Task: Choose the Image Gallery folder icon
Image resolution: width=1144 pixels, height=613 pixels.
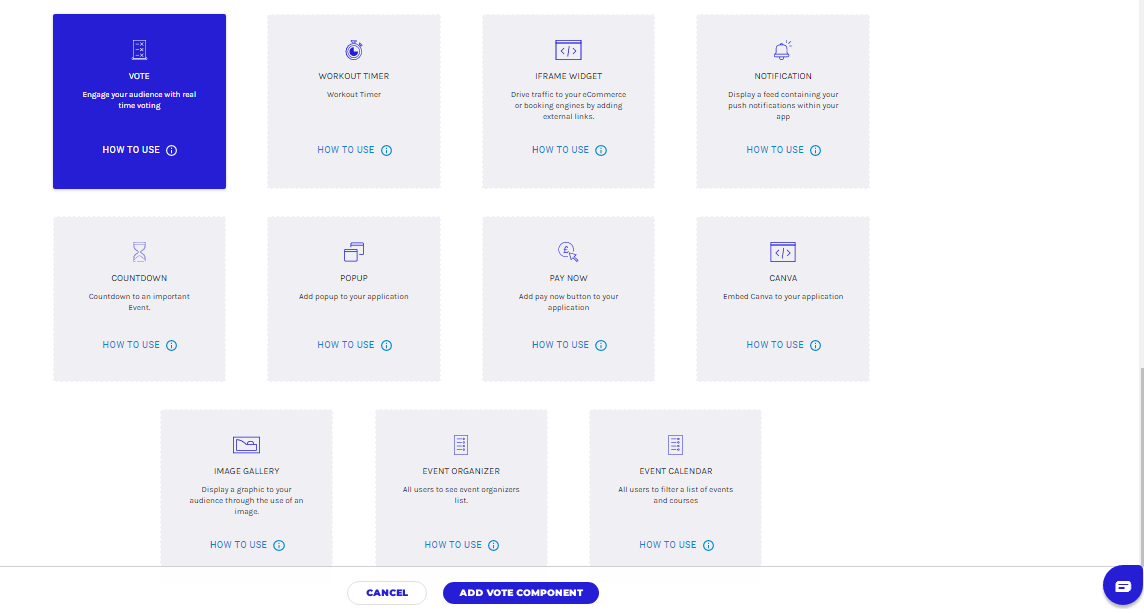Action: pyautogui.click(x=246, y=445)
